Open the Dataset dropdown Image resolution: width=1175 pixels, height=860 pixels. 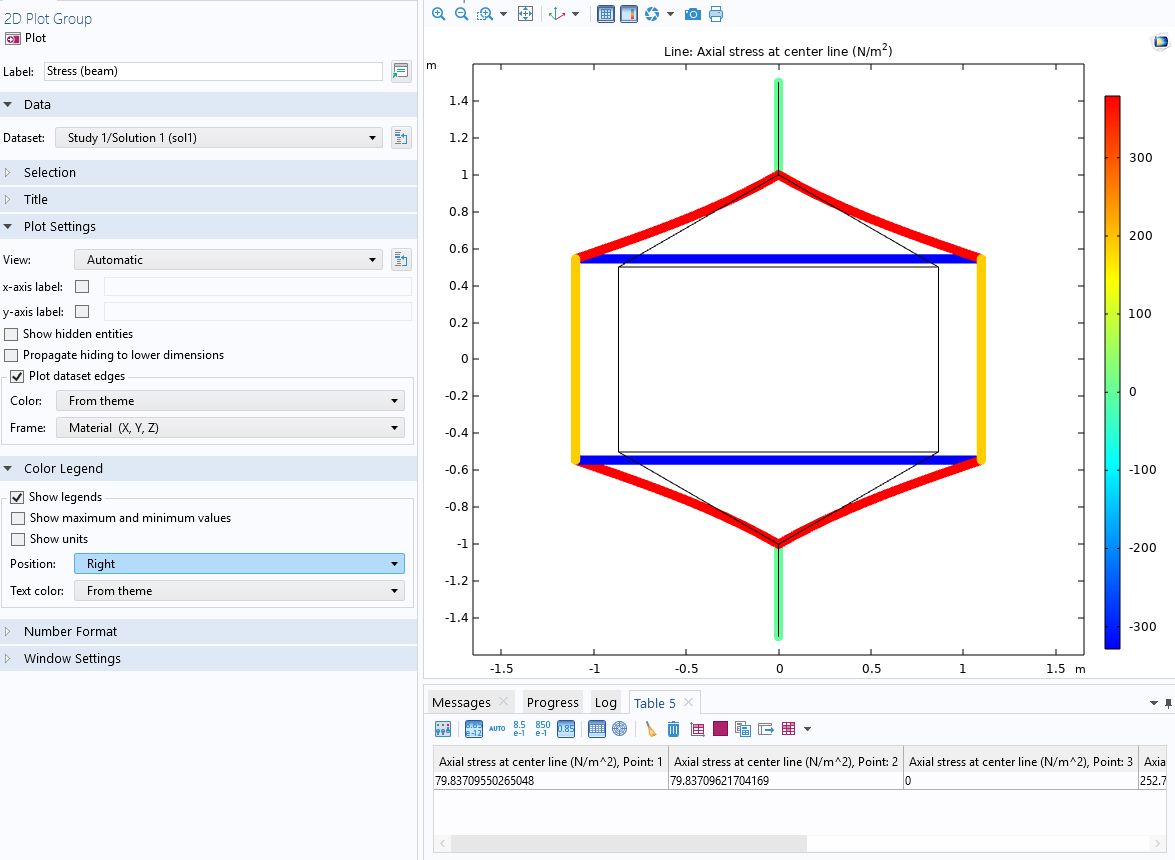pos(219,138)
